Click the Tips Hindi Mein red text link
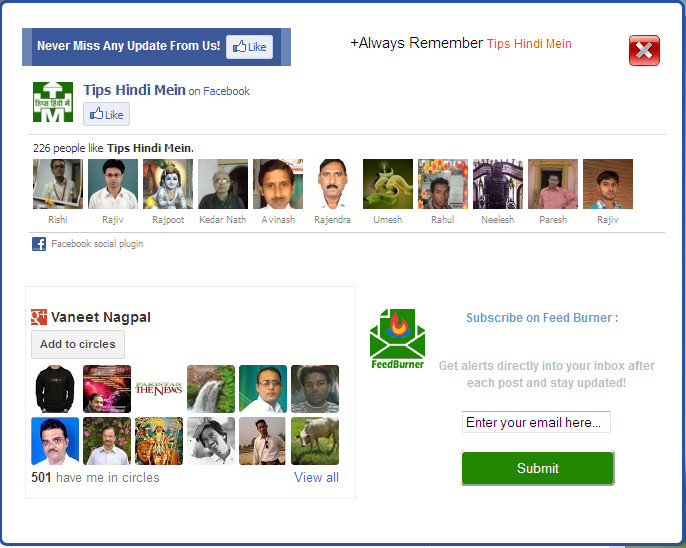The height and width of the screenshot is (548, 686). 529,44
